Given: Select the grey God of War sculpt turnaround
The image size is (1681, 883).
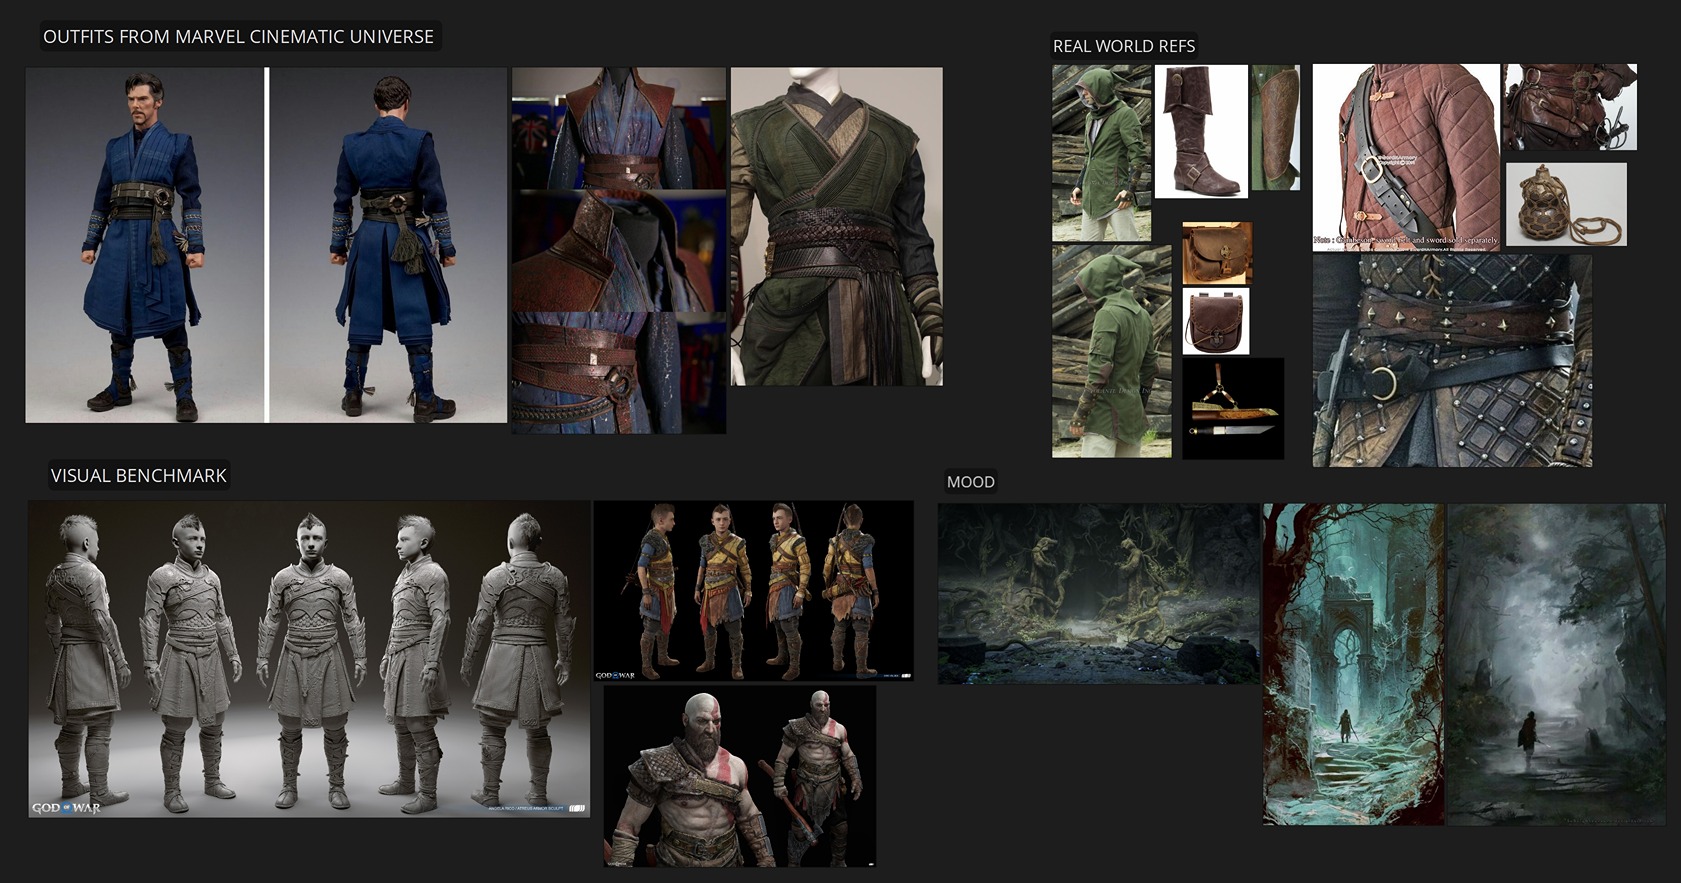Looking at the screenshot, I should coord(309,659).
